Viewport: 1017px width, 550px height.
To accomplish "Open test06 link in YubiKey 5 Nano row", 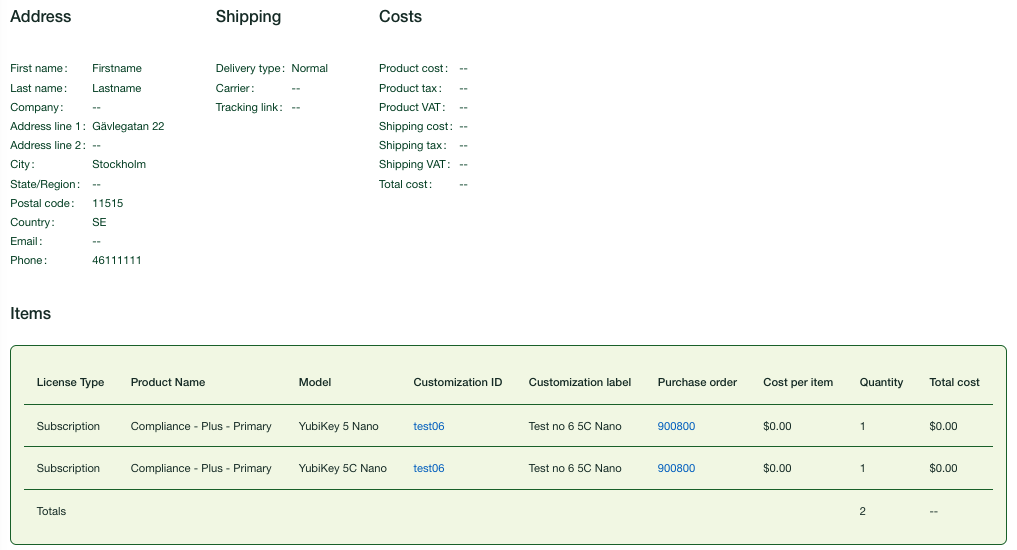I will [x=428, y=426].
